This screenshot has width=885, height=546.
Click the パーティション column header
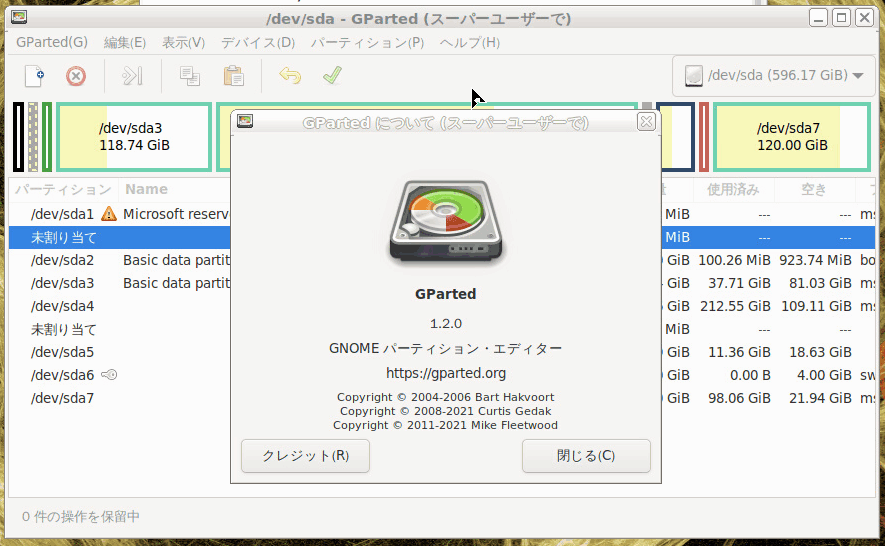pos(63,189)
